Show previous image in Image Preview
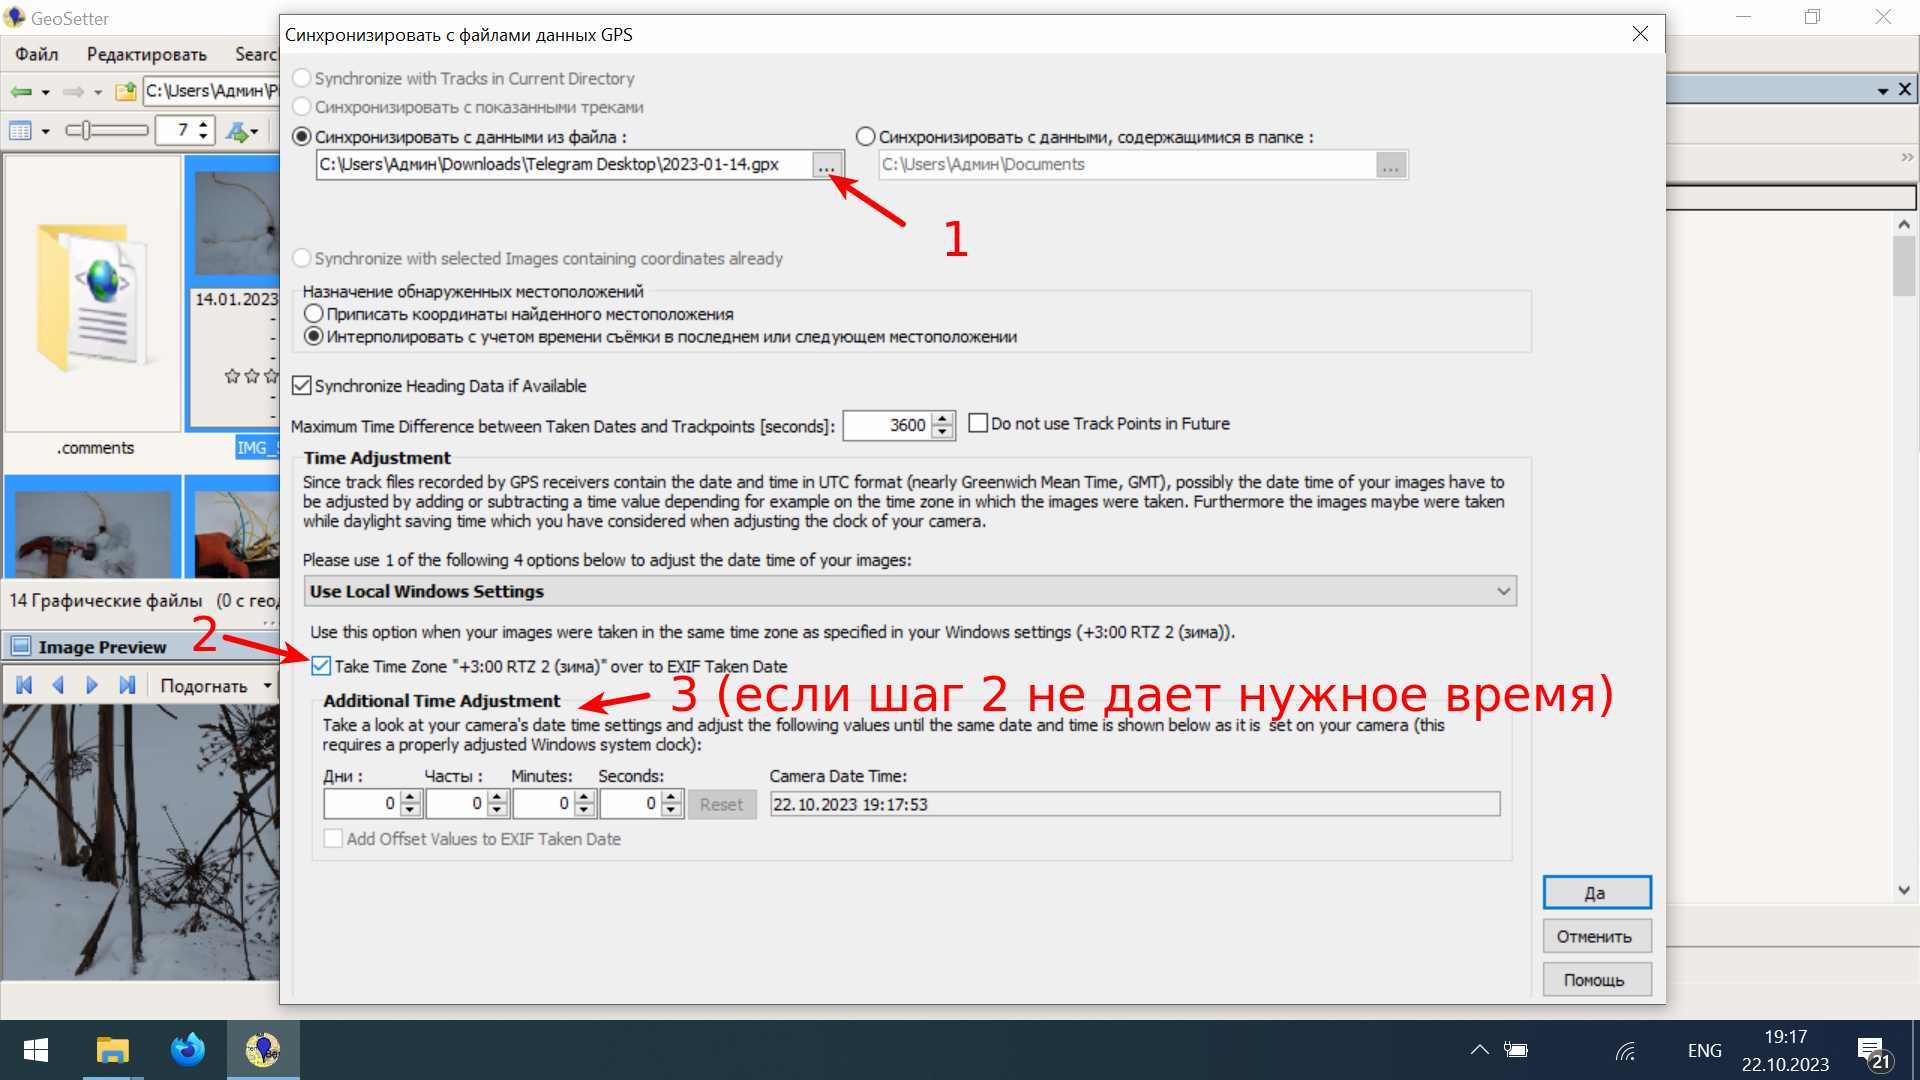Screen dimensions: 1920x1080 (58, 685)
